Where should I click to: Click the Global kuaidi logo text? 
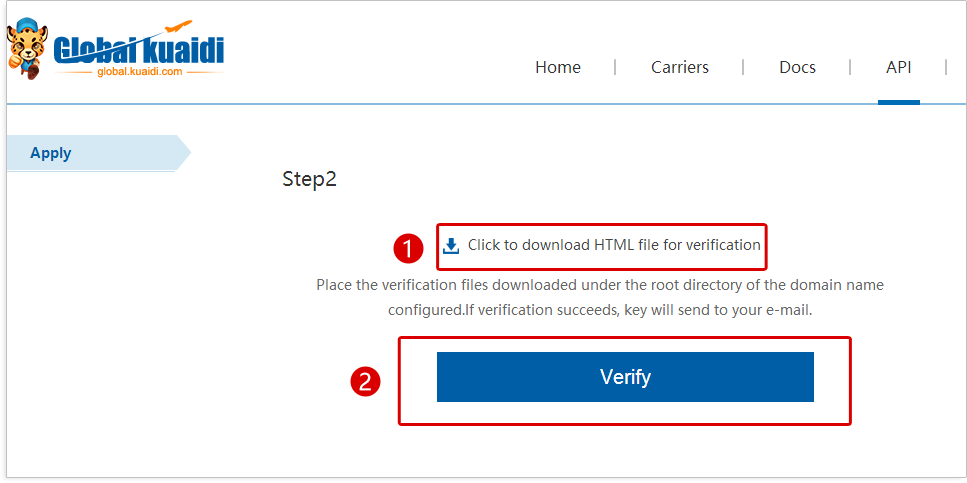138,51
